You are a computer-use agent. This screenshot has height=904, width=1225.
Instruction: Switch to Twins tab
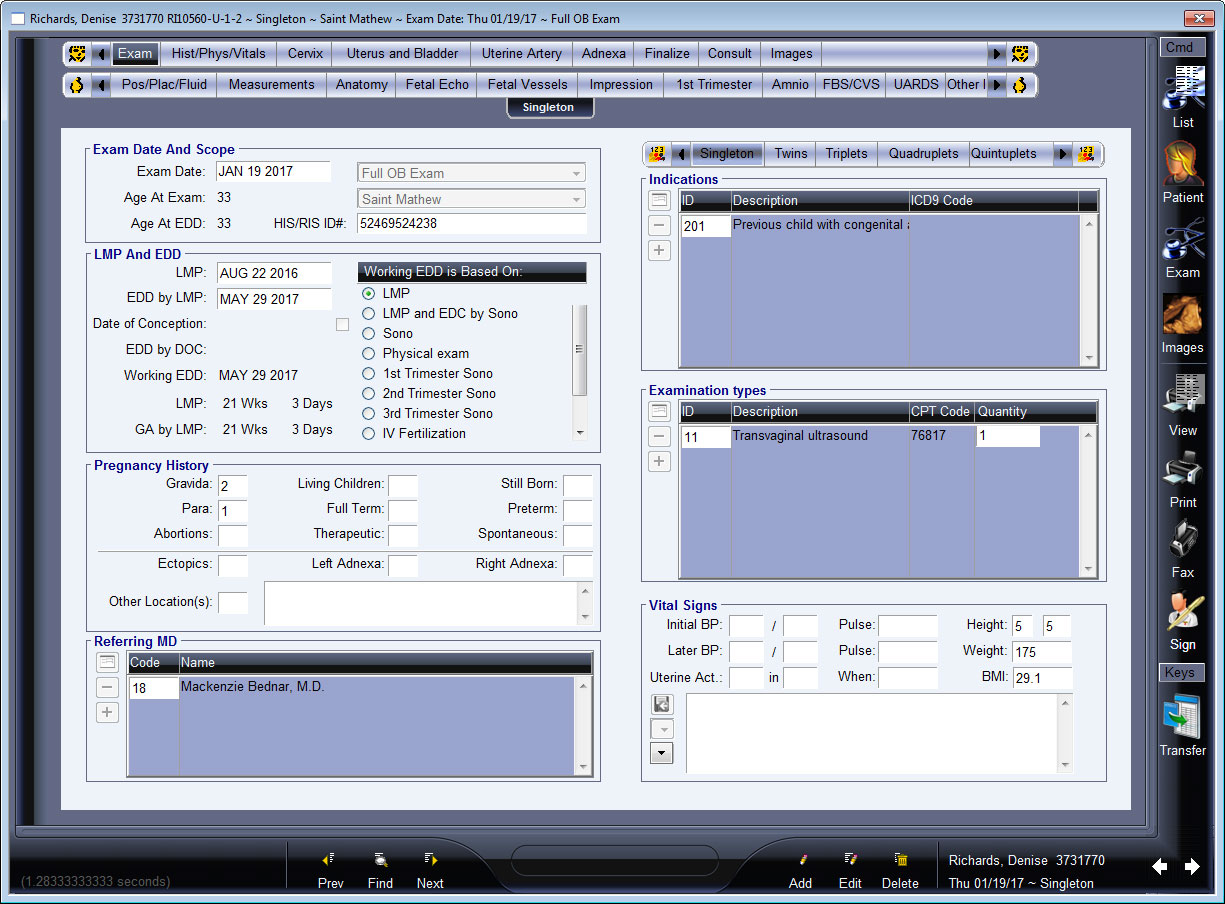(790, 154)
